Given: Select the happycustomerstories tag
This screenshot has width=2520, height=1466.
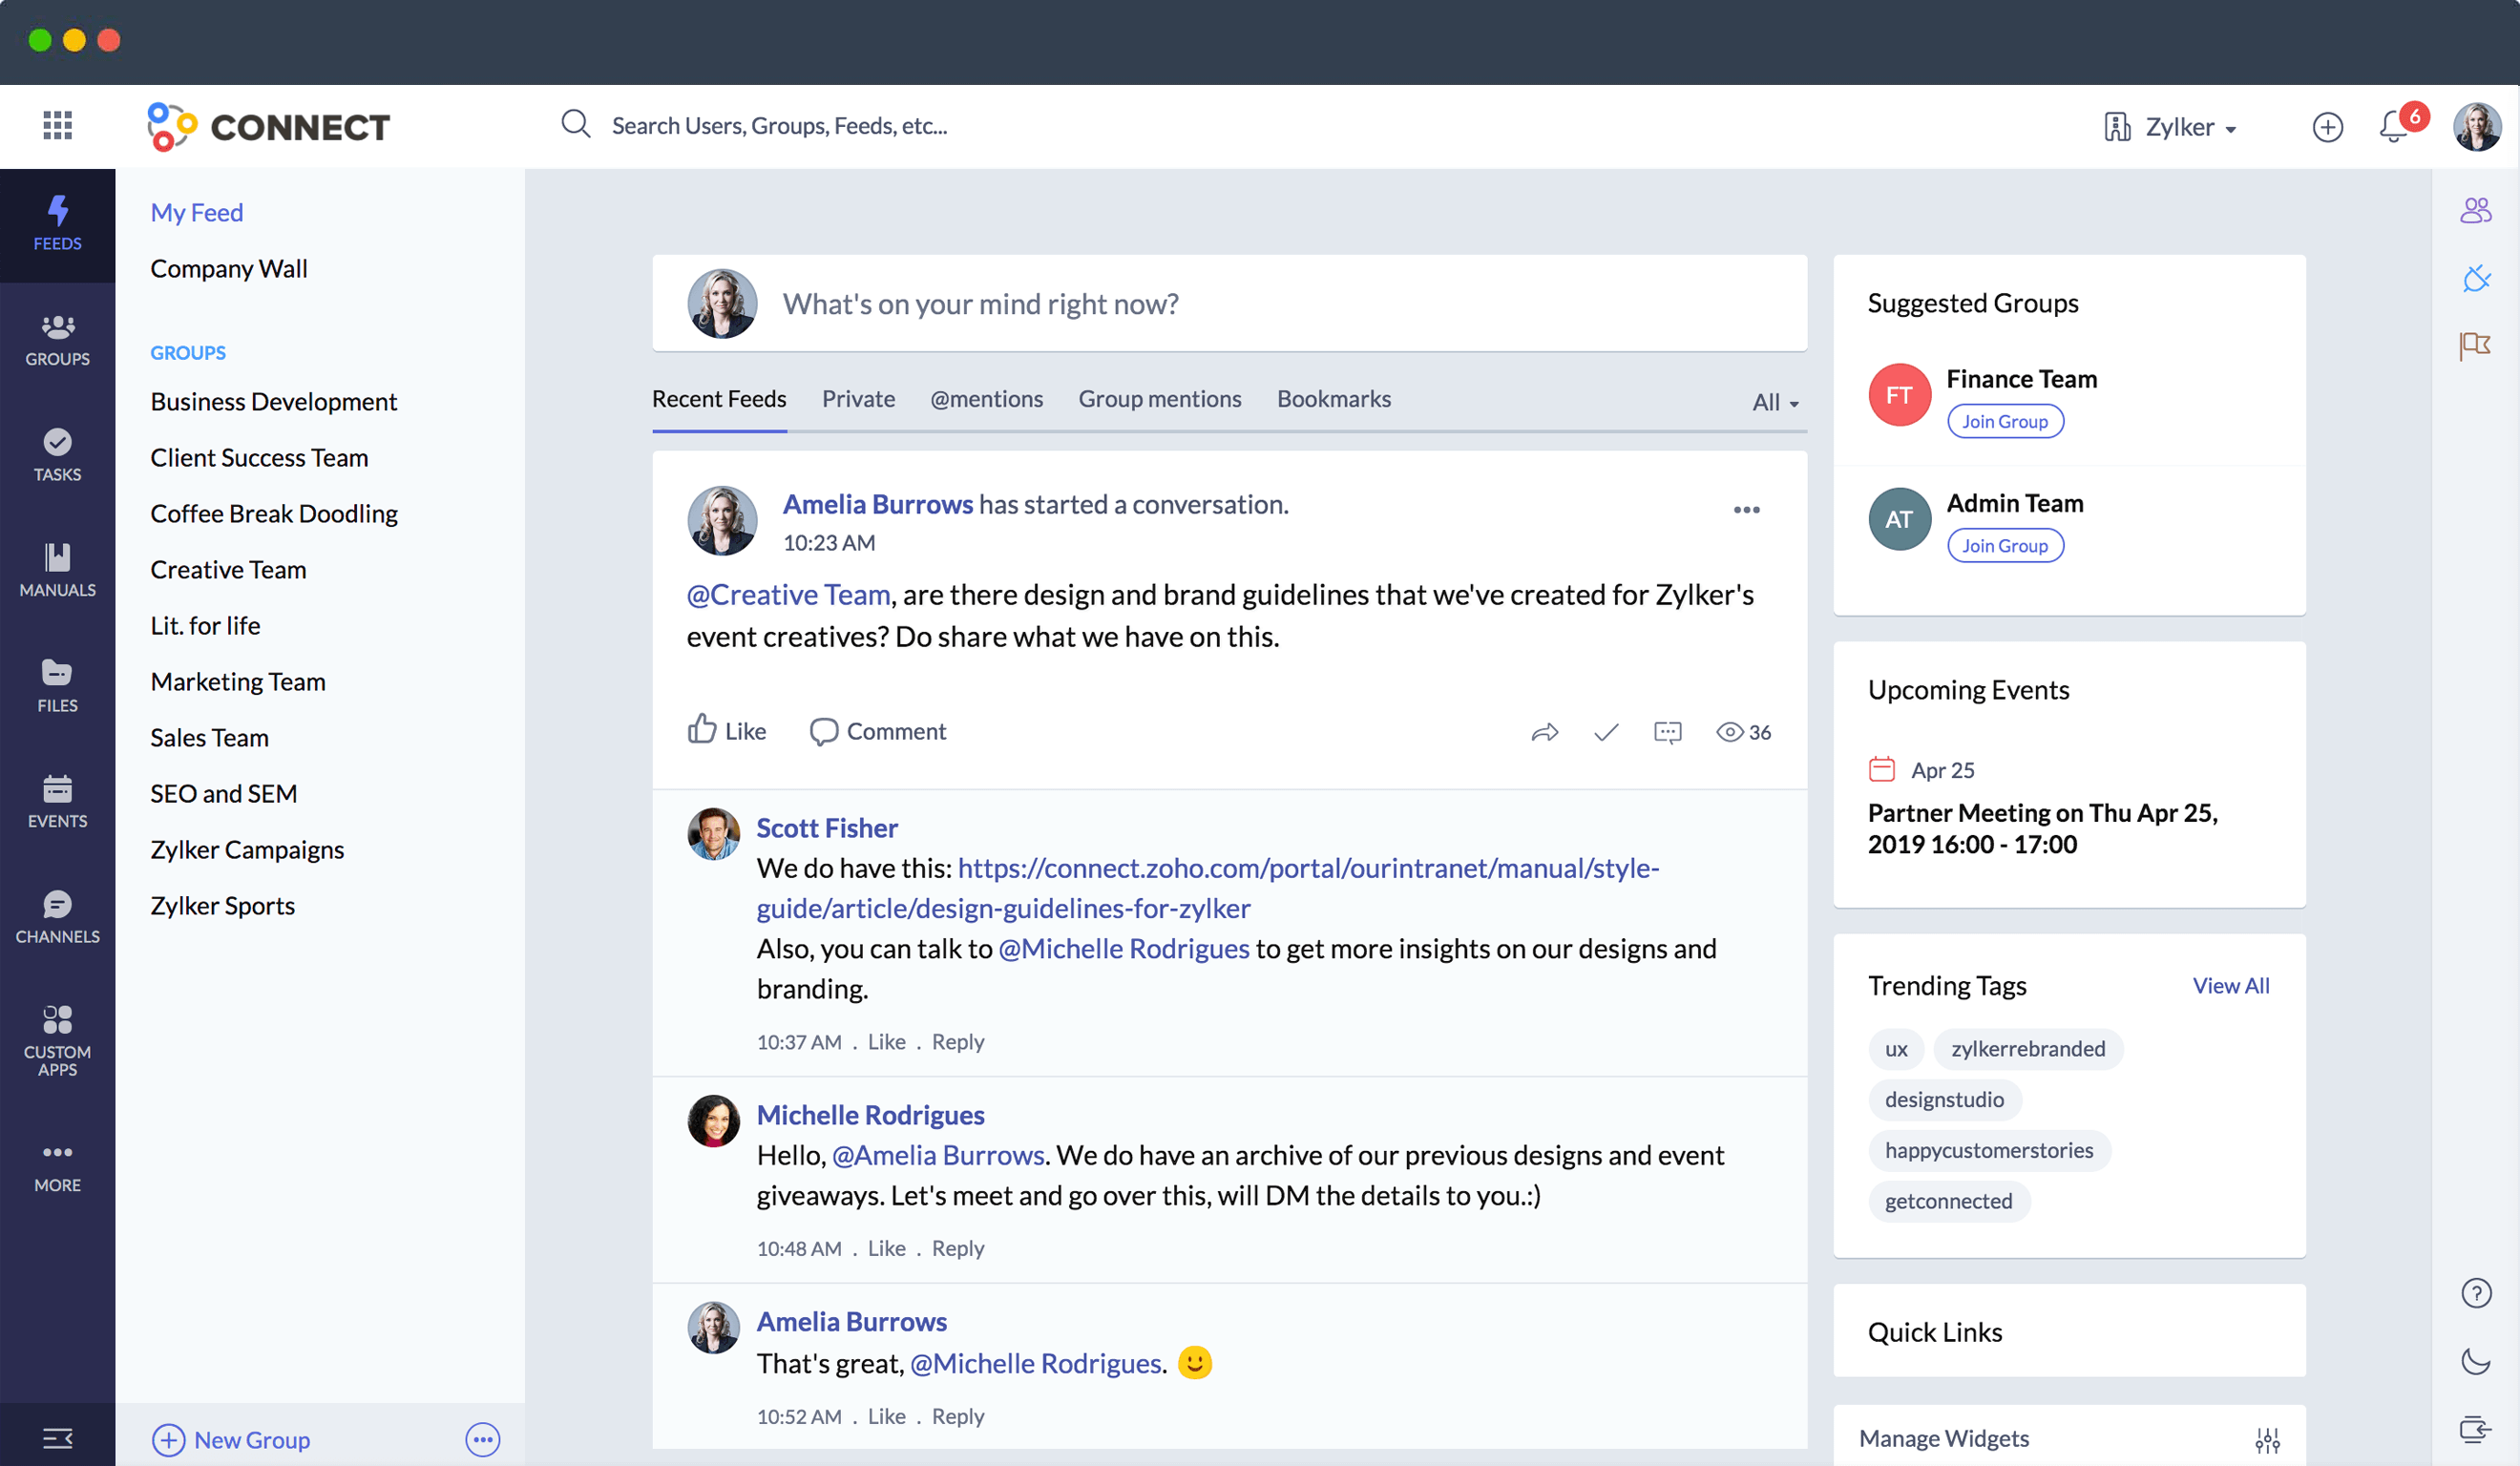Looking at the screenshot, I should (1989, 1151).
